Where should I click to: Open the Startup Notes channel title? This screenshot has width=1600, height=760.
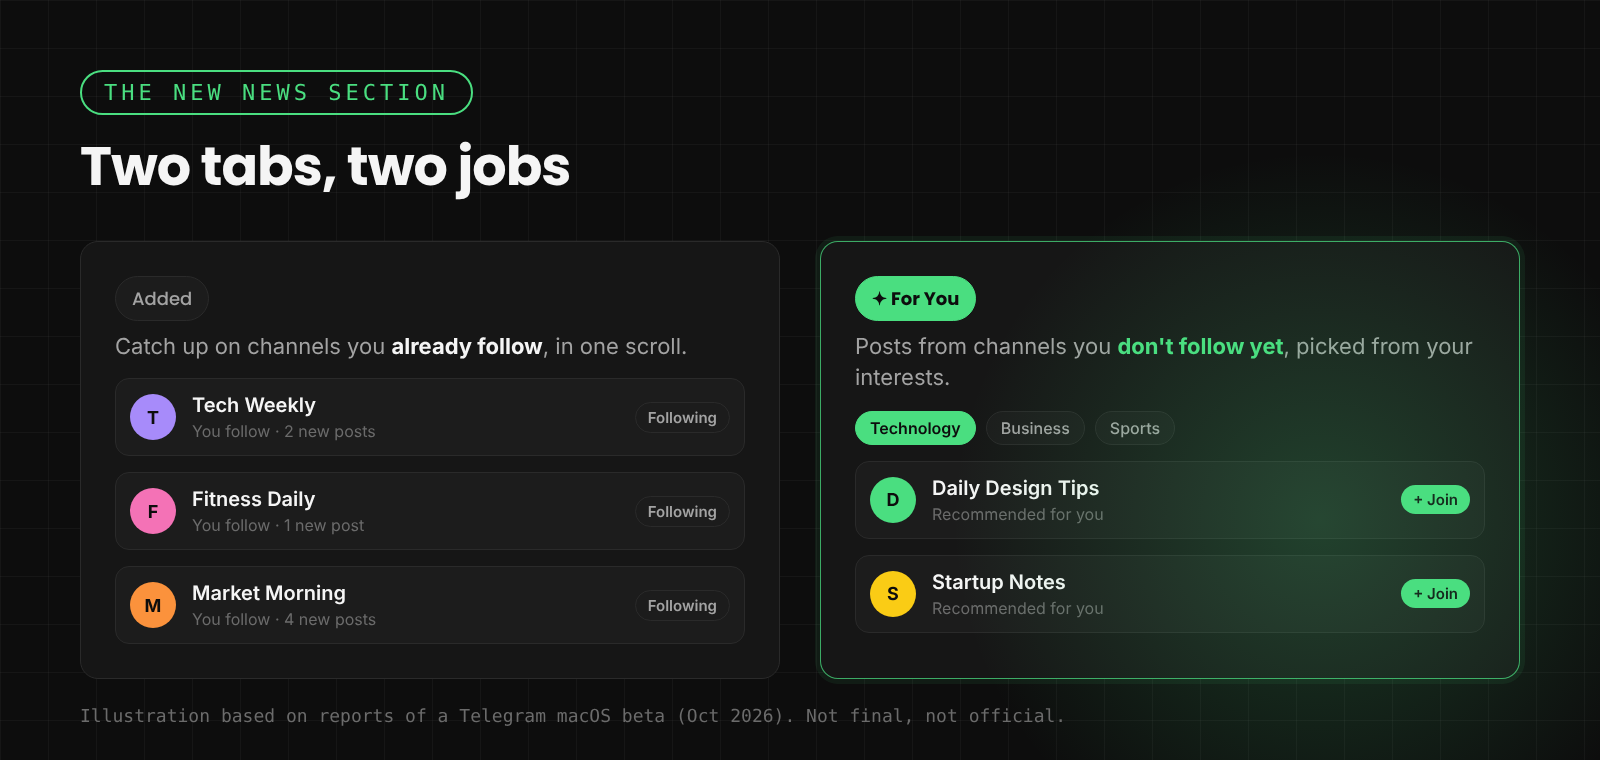pyautogui.click(x=998, y=582)
